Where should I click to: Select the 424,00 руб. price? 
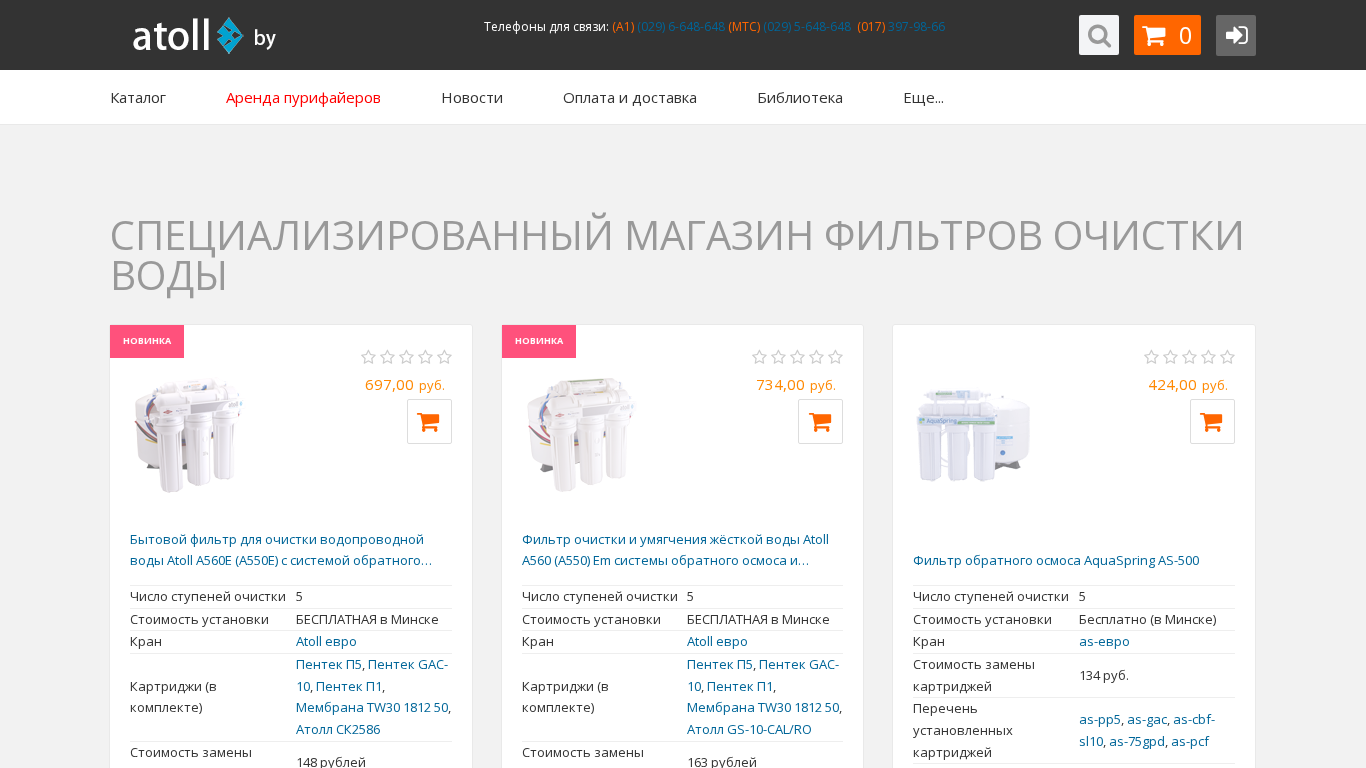1188,385
